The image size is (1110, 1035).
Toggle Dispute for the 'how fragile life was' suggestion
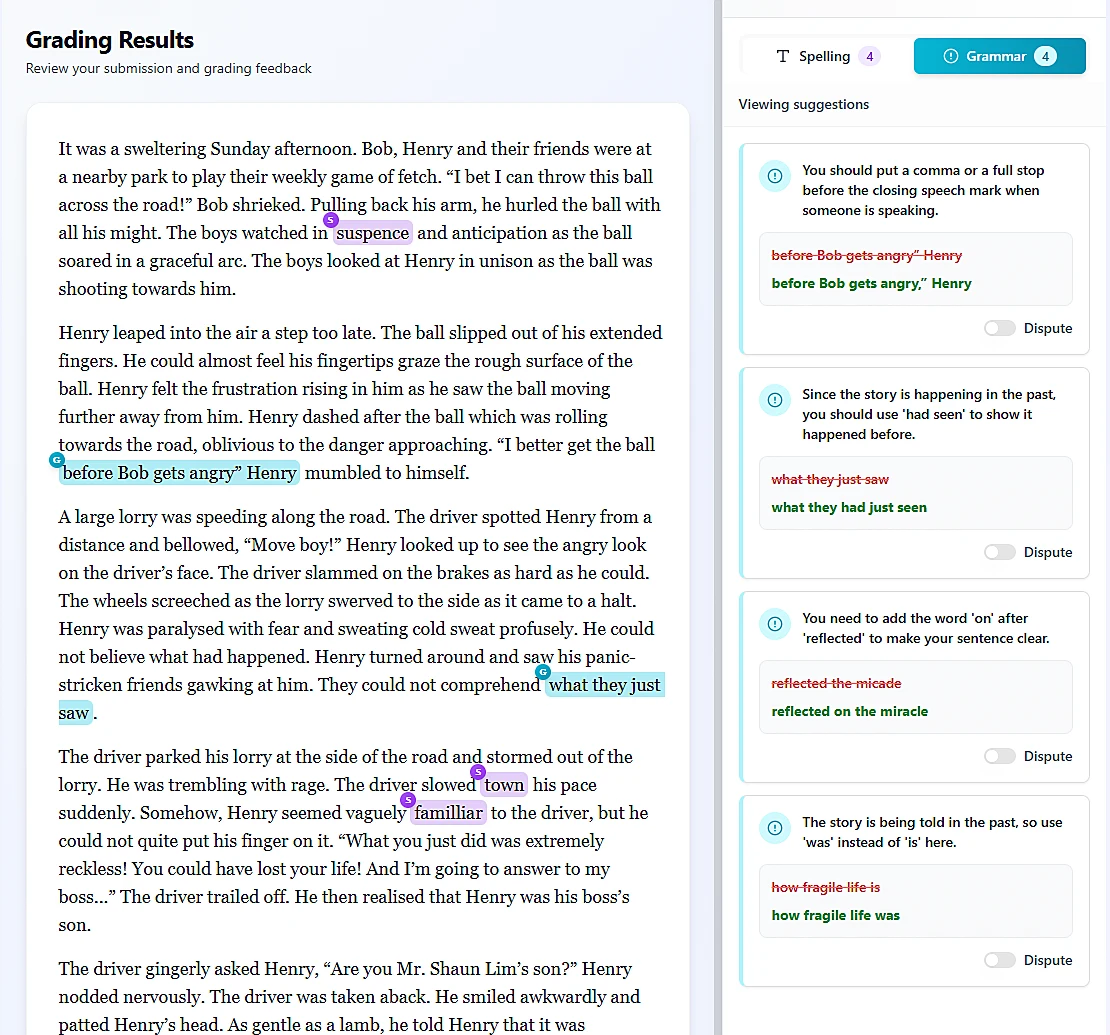(999, 960)
